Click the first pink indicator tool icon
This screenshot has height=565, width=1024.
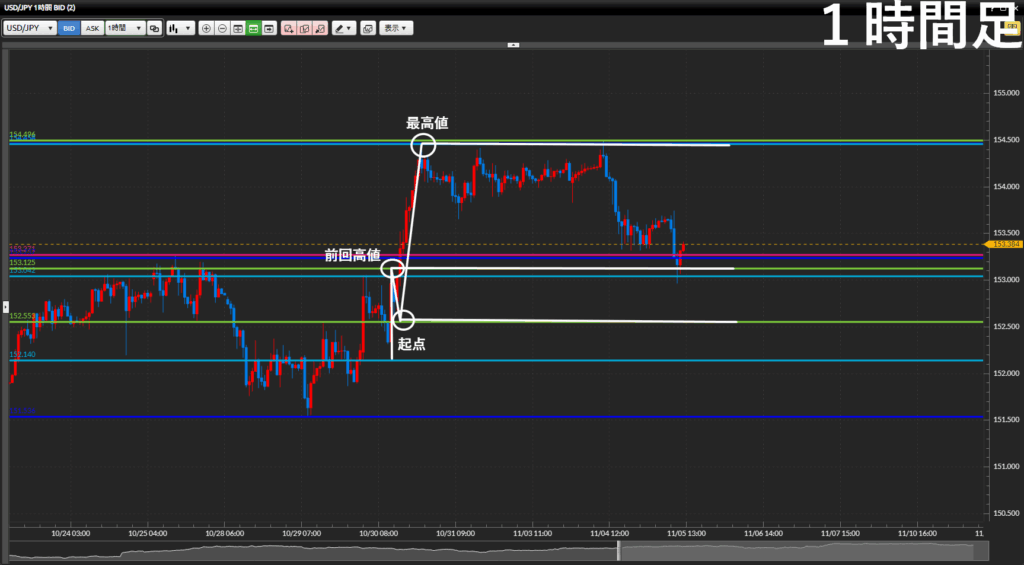288,29
